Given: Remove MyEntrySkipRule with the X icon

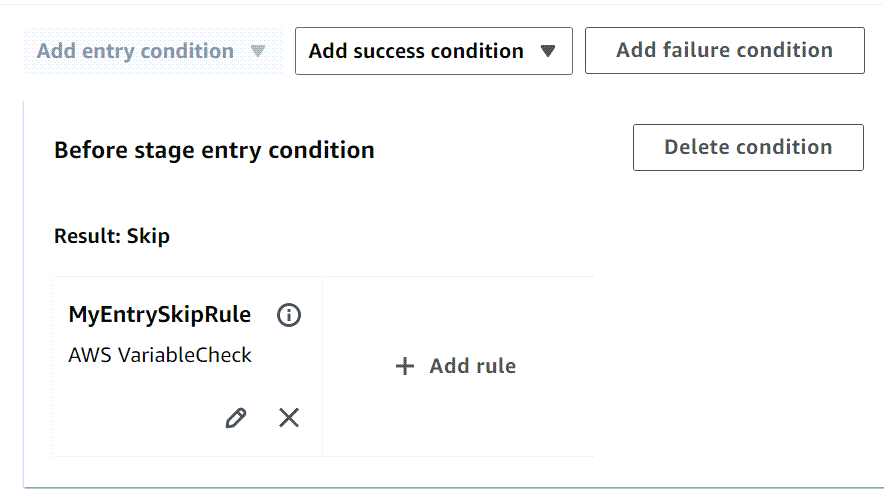Looking at the screenshot, I should pyautogui.click(x=289, y=418).
